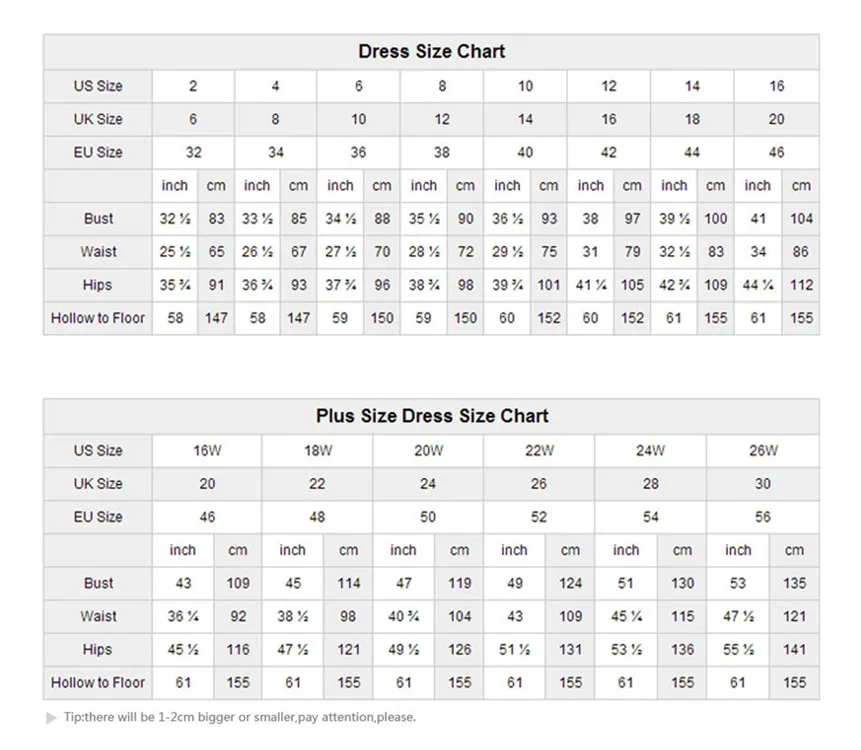Viewport: 861px width, 750px height.
Task: Click the 22W US size cell
Action: [x=540, y=450]
